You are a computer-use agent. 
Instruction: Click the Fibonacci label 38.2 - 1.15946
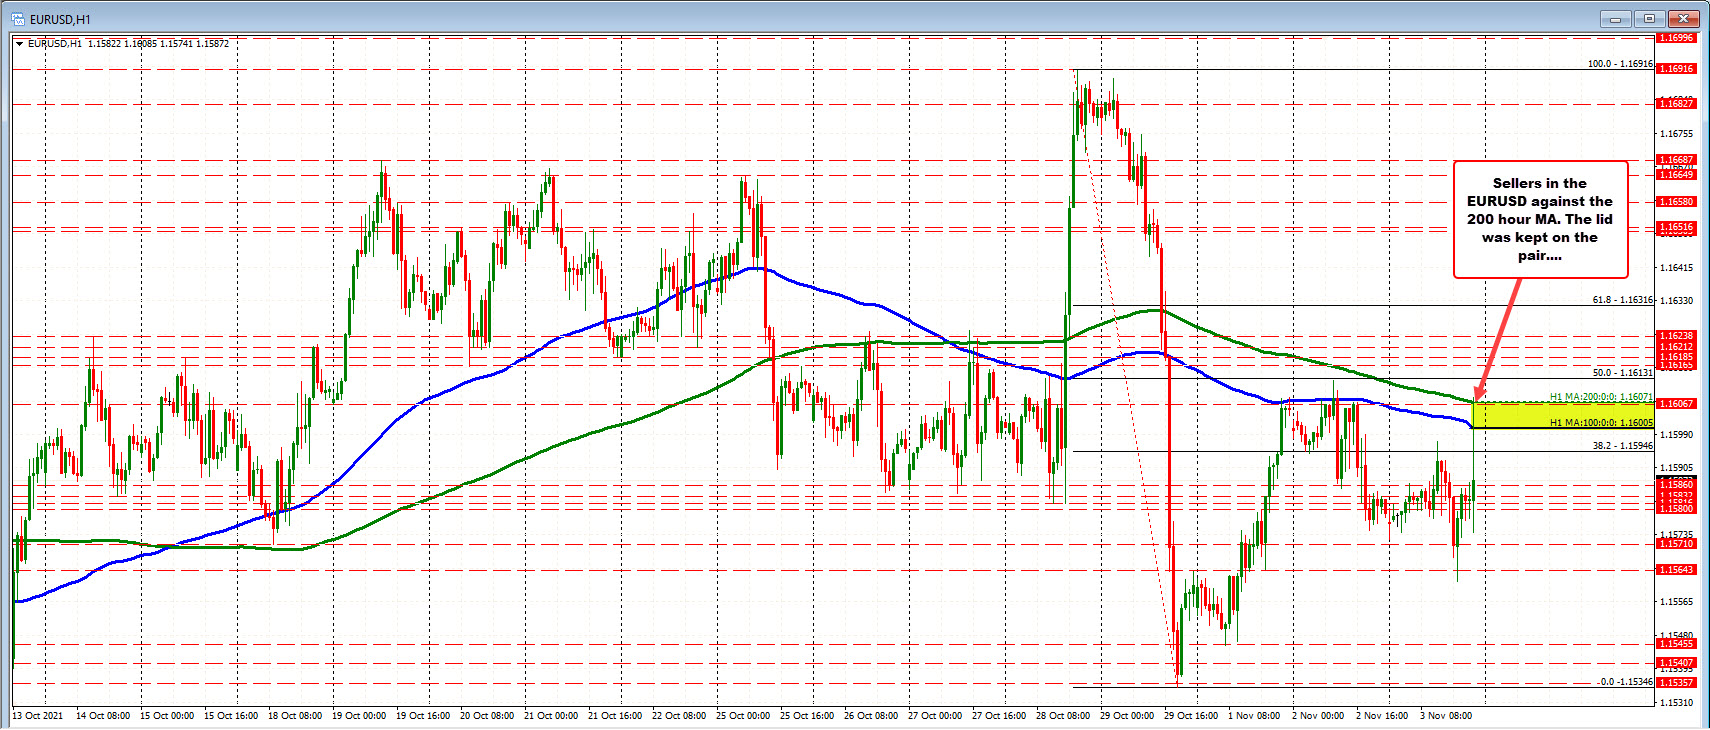(x=1622, y=446)
